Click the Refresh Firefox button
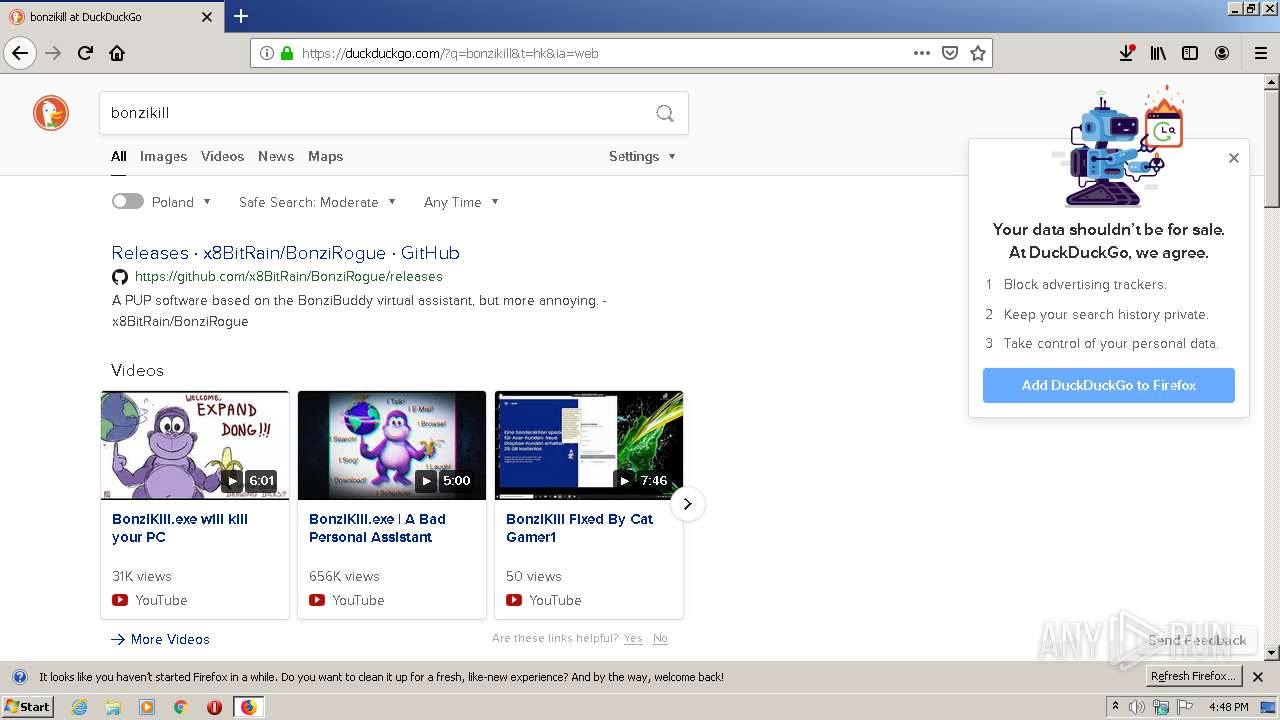Viewport: 1280px width, 720px height. [1193, 677]
